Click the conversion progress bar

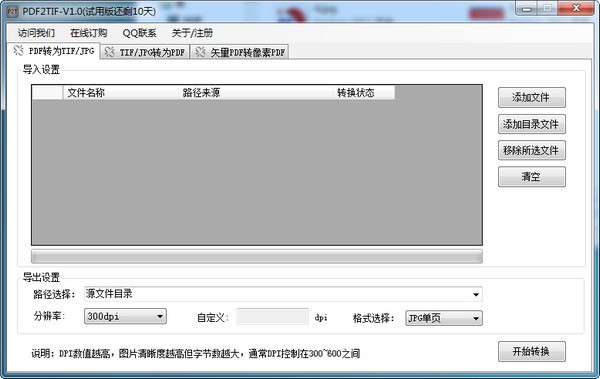[257, 256]
